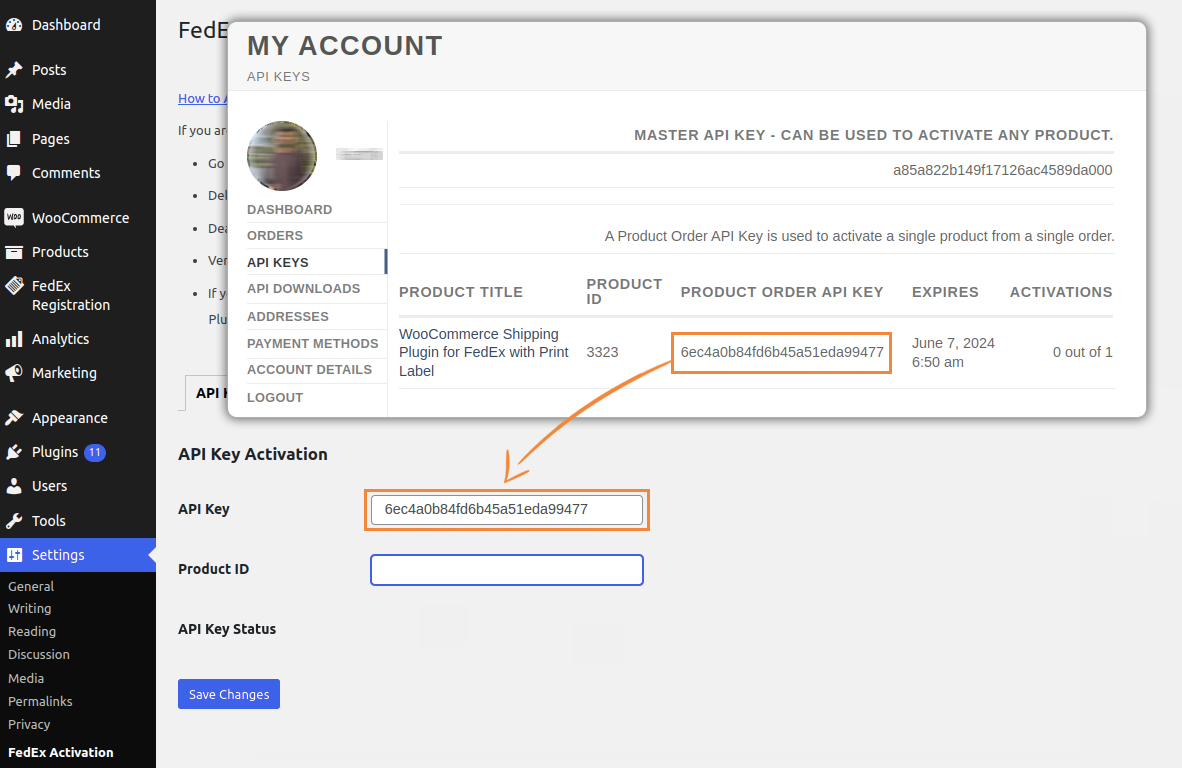Click the WooCommerce Shipping Plugin product title

click(484, 352)
